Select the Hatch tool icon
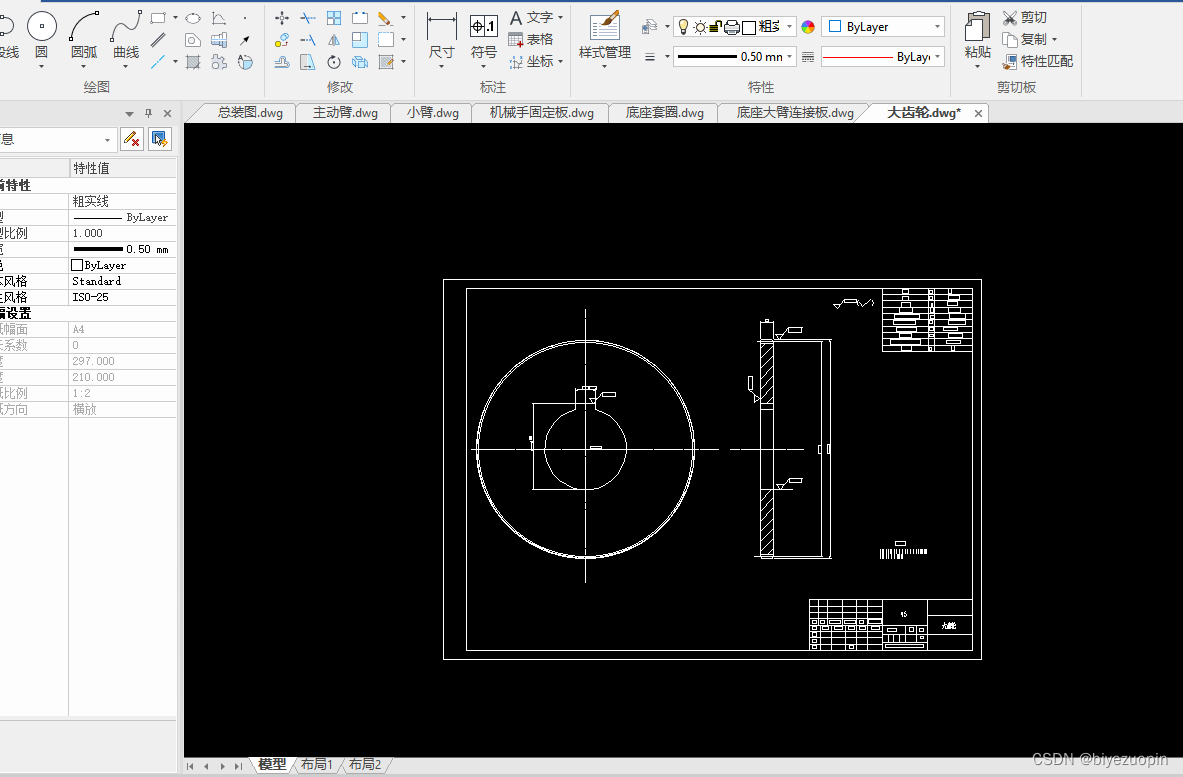 pos(193,62)
